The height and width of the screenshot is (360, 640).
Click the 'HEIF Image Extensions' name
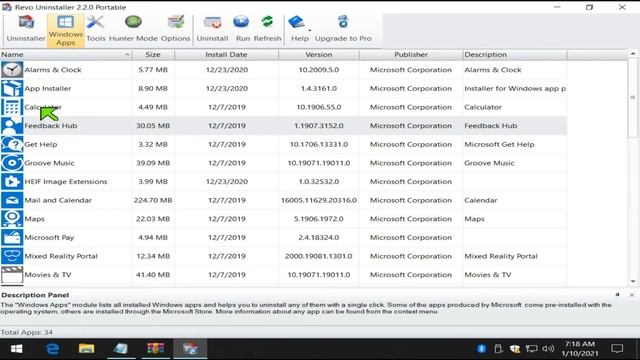click(x=66, y=182)
